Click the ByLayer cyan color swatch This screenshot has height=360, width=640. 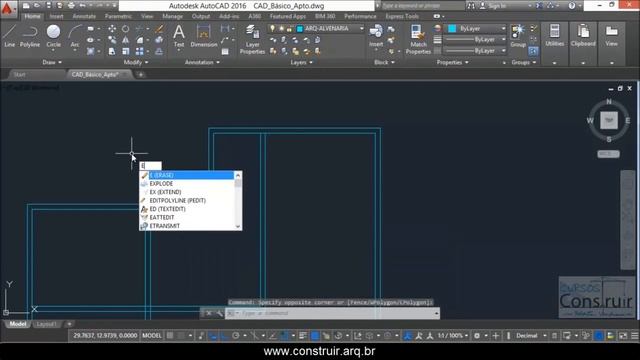point(452,29)
